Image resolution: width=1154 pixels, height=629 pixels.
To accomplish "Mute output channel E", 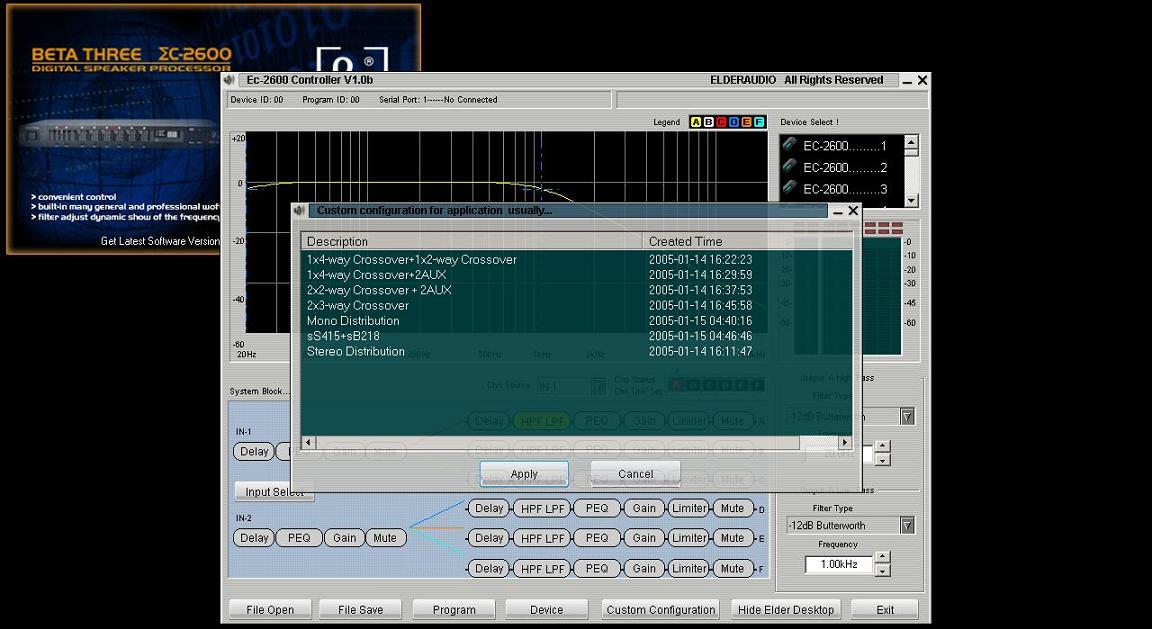I will tap(732, 539).
